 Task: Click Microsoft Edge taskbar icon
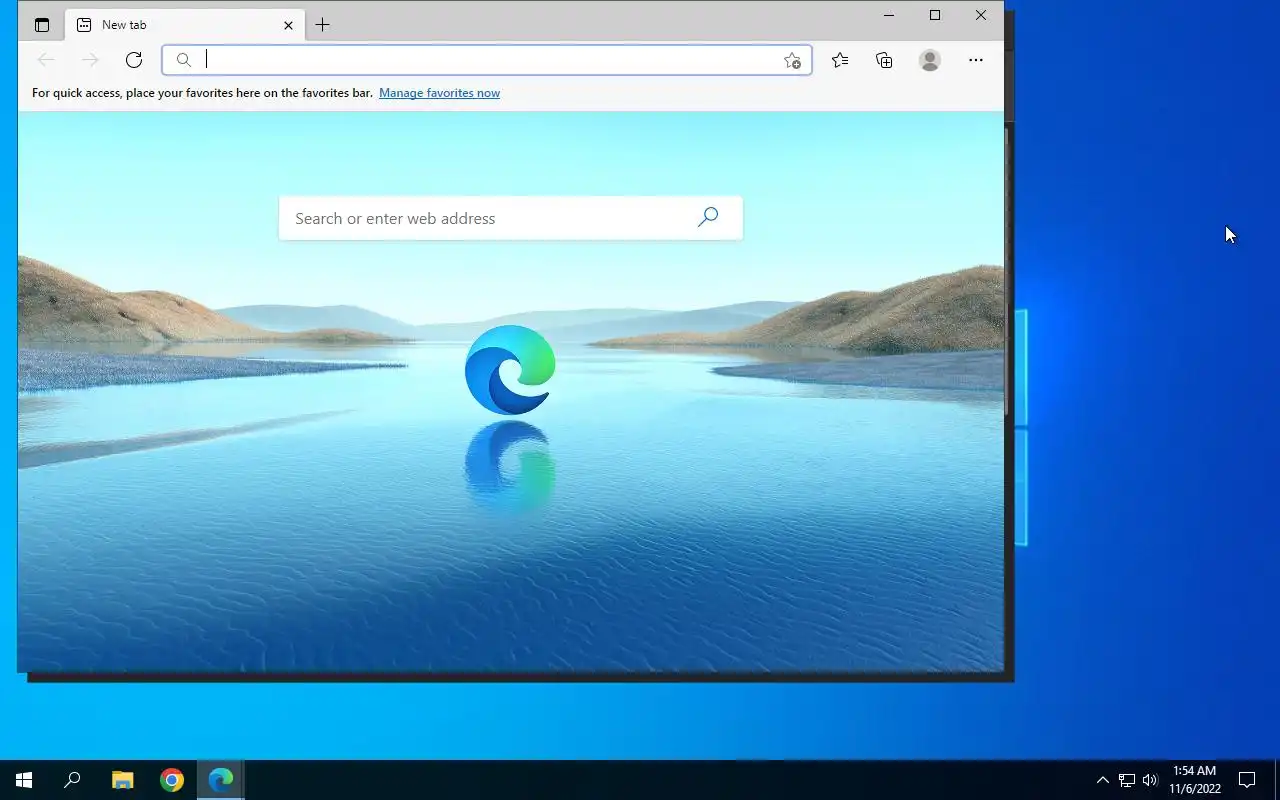point(221,780)
